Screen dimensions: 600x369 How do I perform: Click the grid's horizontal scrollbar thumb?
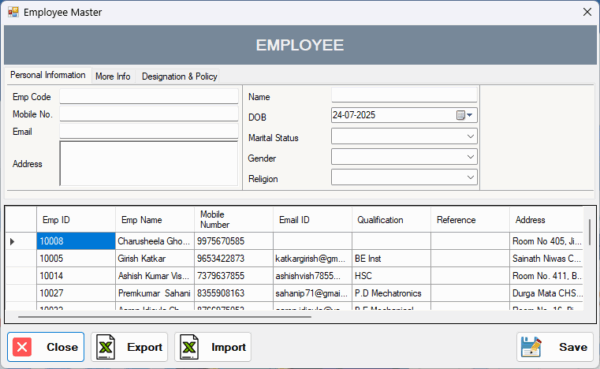tap(165, 317)
